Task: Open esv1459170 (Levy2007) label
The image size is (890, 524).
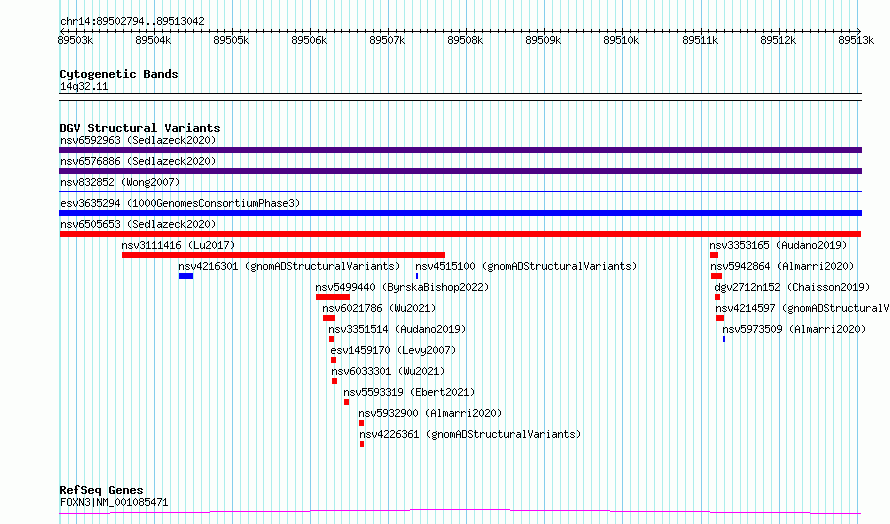Action: point(393,350)
